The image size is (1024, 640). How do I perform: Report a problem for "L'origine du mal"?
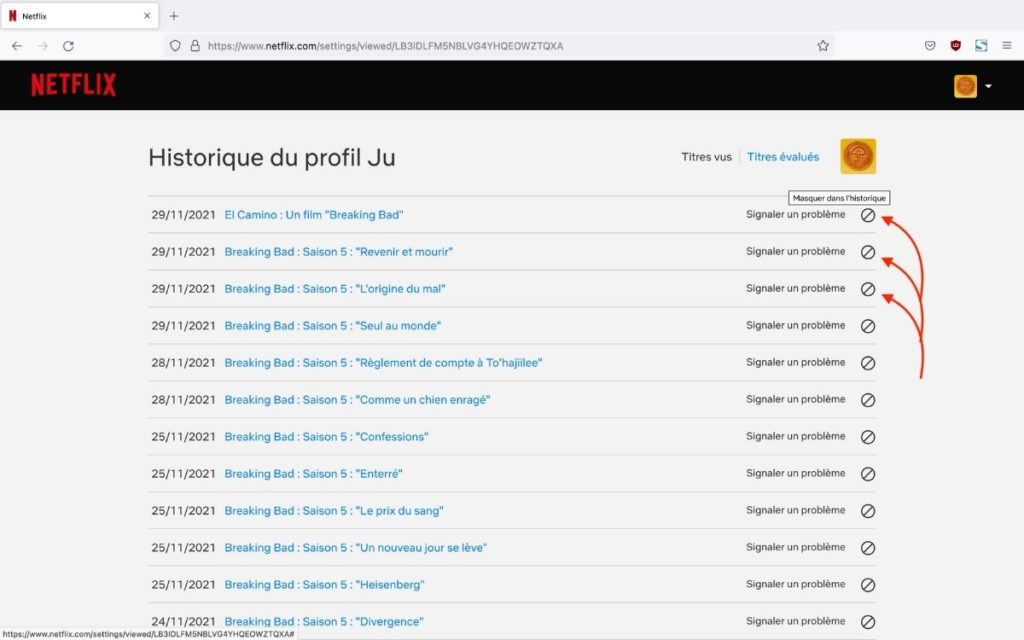pos(795,288)
